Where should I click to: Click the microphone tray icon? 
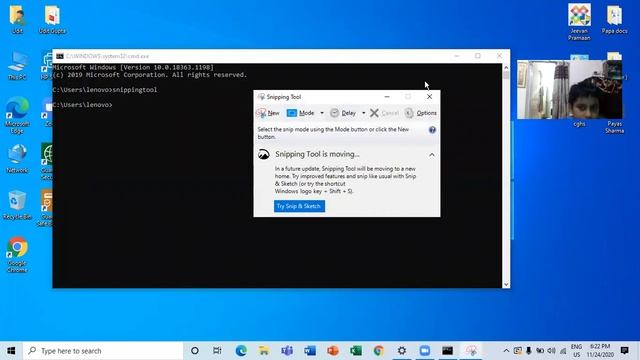(x=529, y=351)
